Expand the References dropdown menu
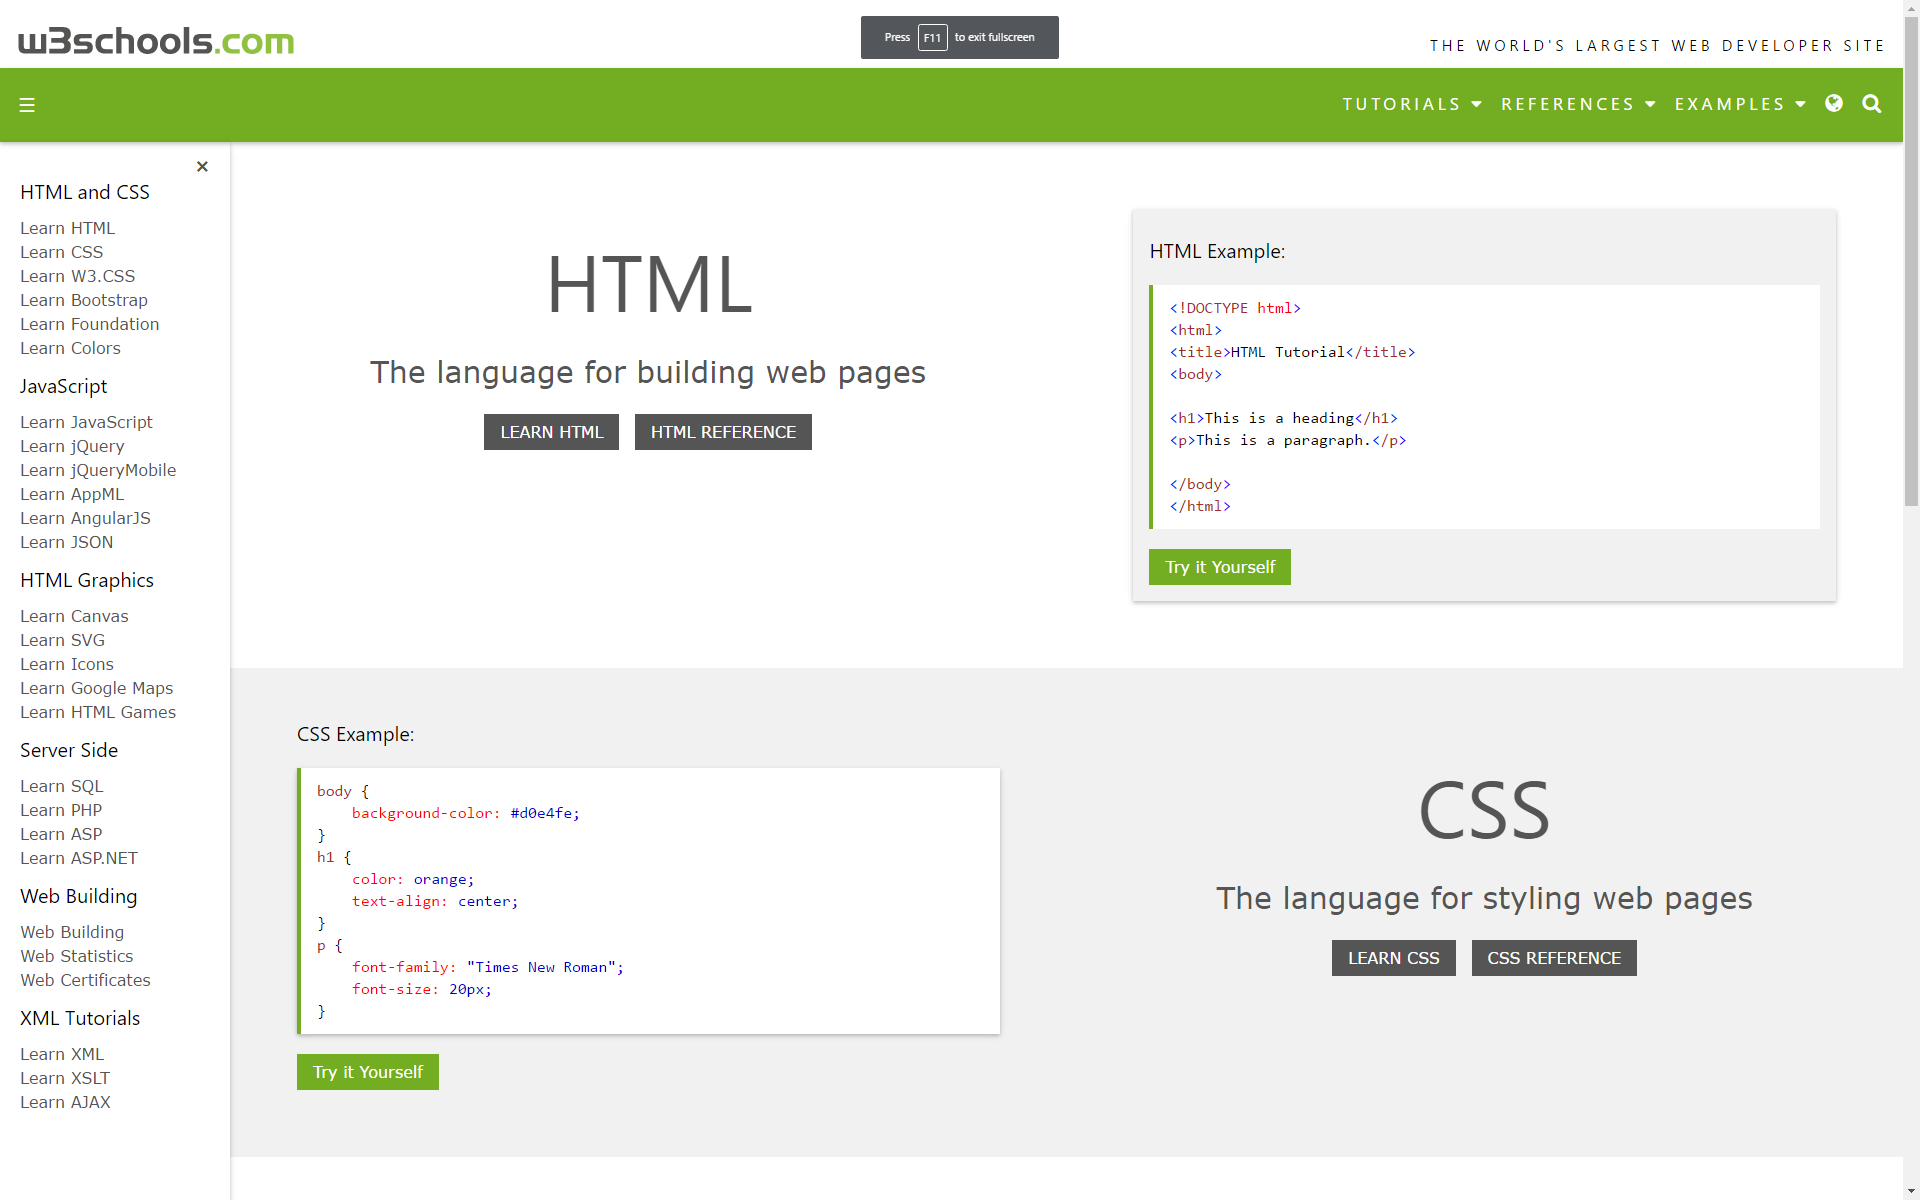 1578,104
